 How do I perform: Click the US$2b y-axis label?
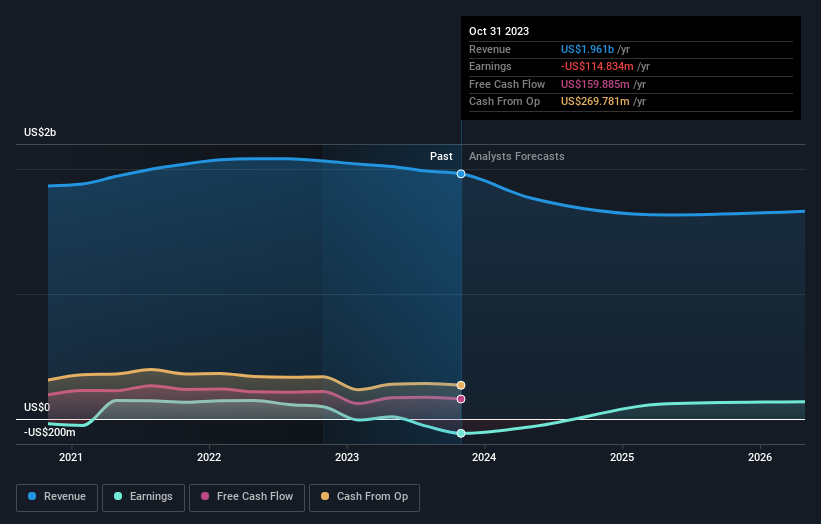click(x=40, y=132)
